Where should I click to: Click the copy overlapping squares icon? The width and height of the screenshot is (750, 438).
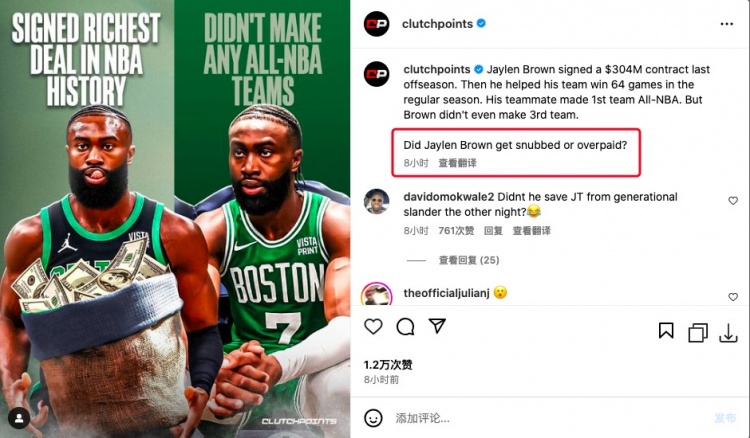pyautogui.click(x=698, y=333)
